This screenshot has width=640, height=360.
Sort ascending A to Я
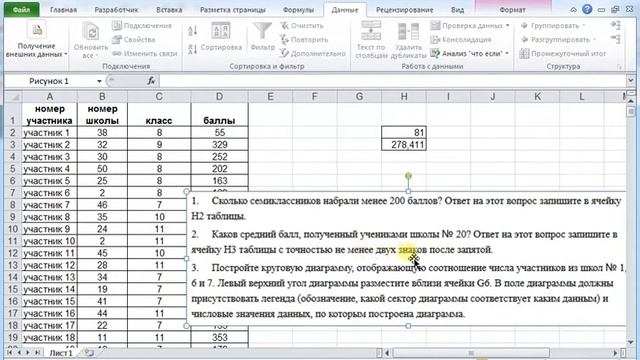tap(193, 30)
